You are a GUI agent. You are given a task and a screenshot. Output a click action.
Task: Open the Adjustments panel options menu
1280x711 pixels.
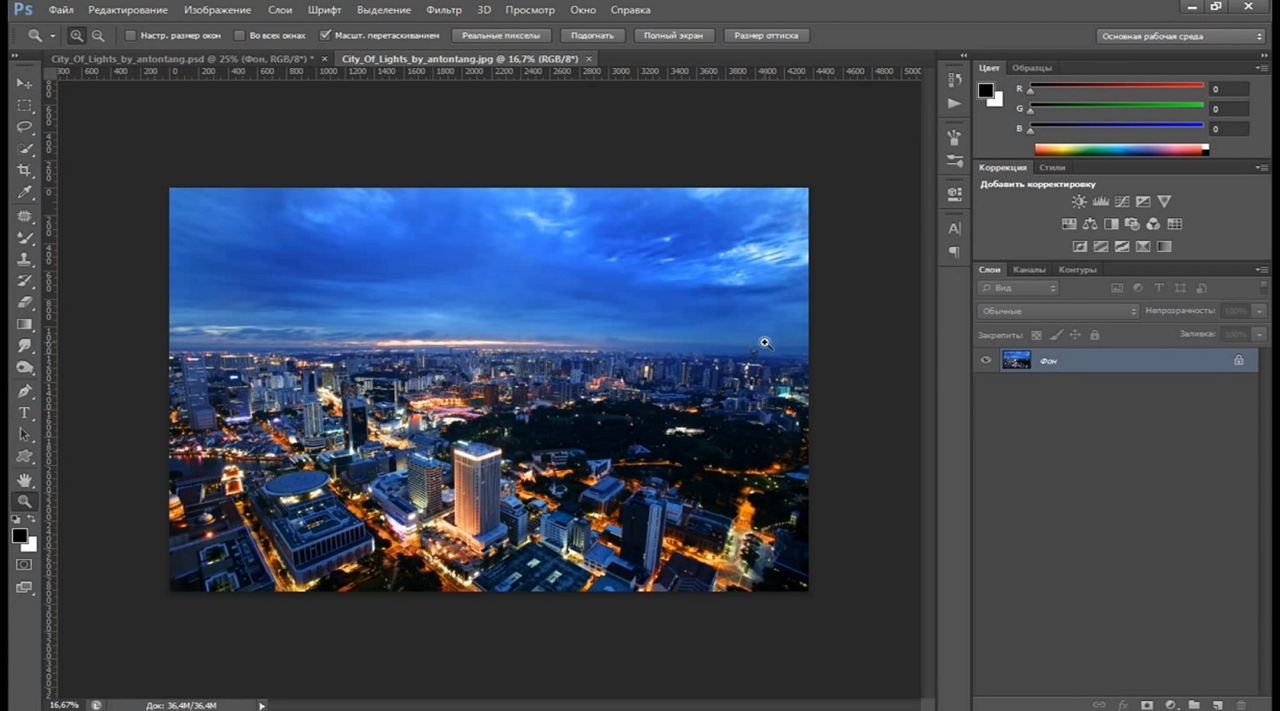(1262, 167)
